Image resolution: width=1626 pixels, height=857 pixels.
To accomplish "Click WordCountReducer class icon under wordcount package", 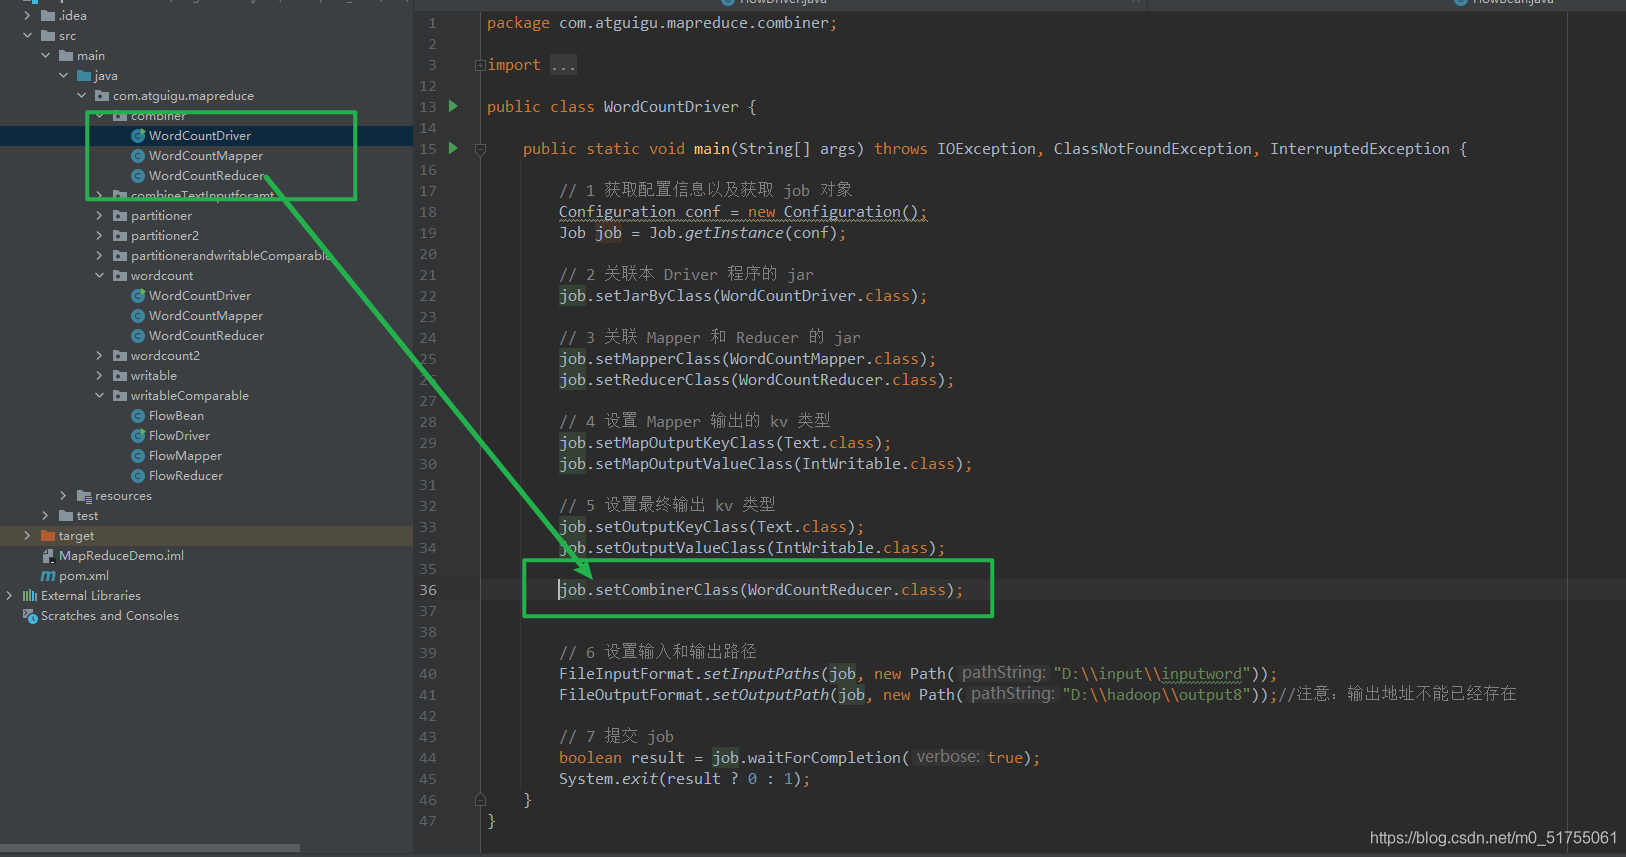I will pyautogui.click(x=138, y=336).
